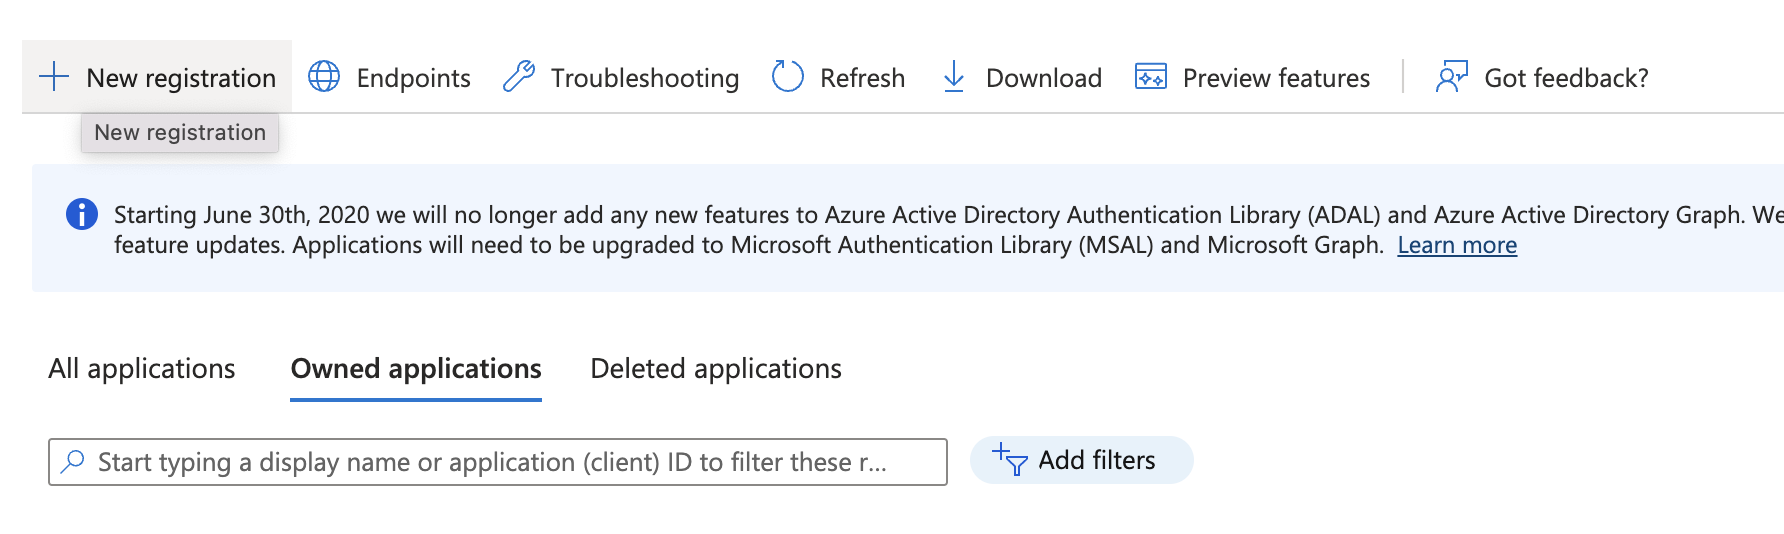Select the Owned applications tab
Image resolution: width=1784 pixels, height=534 pixels.
(x=416, y=369)
